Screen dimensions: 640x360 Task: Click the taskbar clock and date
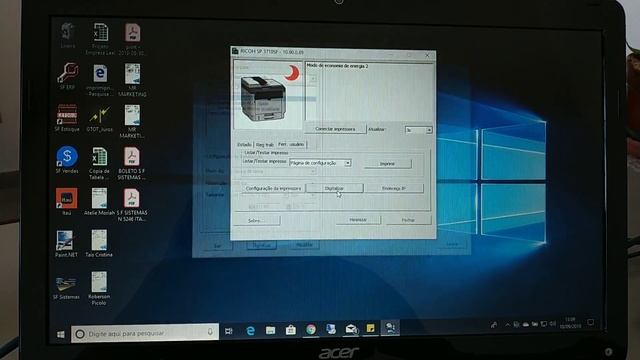pyautogui.click(x=570, y=323)
